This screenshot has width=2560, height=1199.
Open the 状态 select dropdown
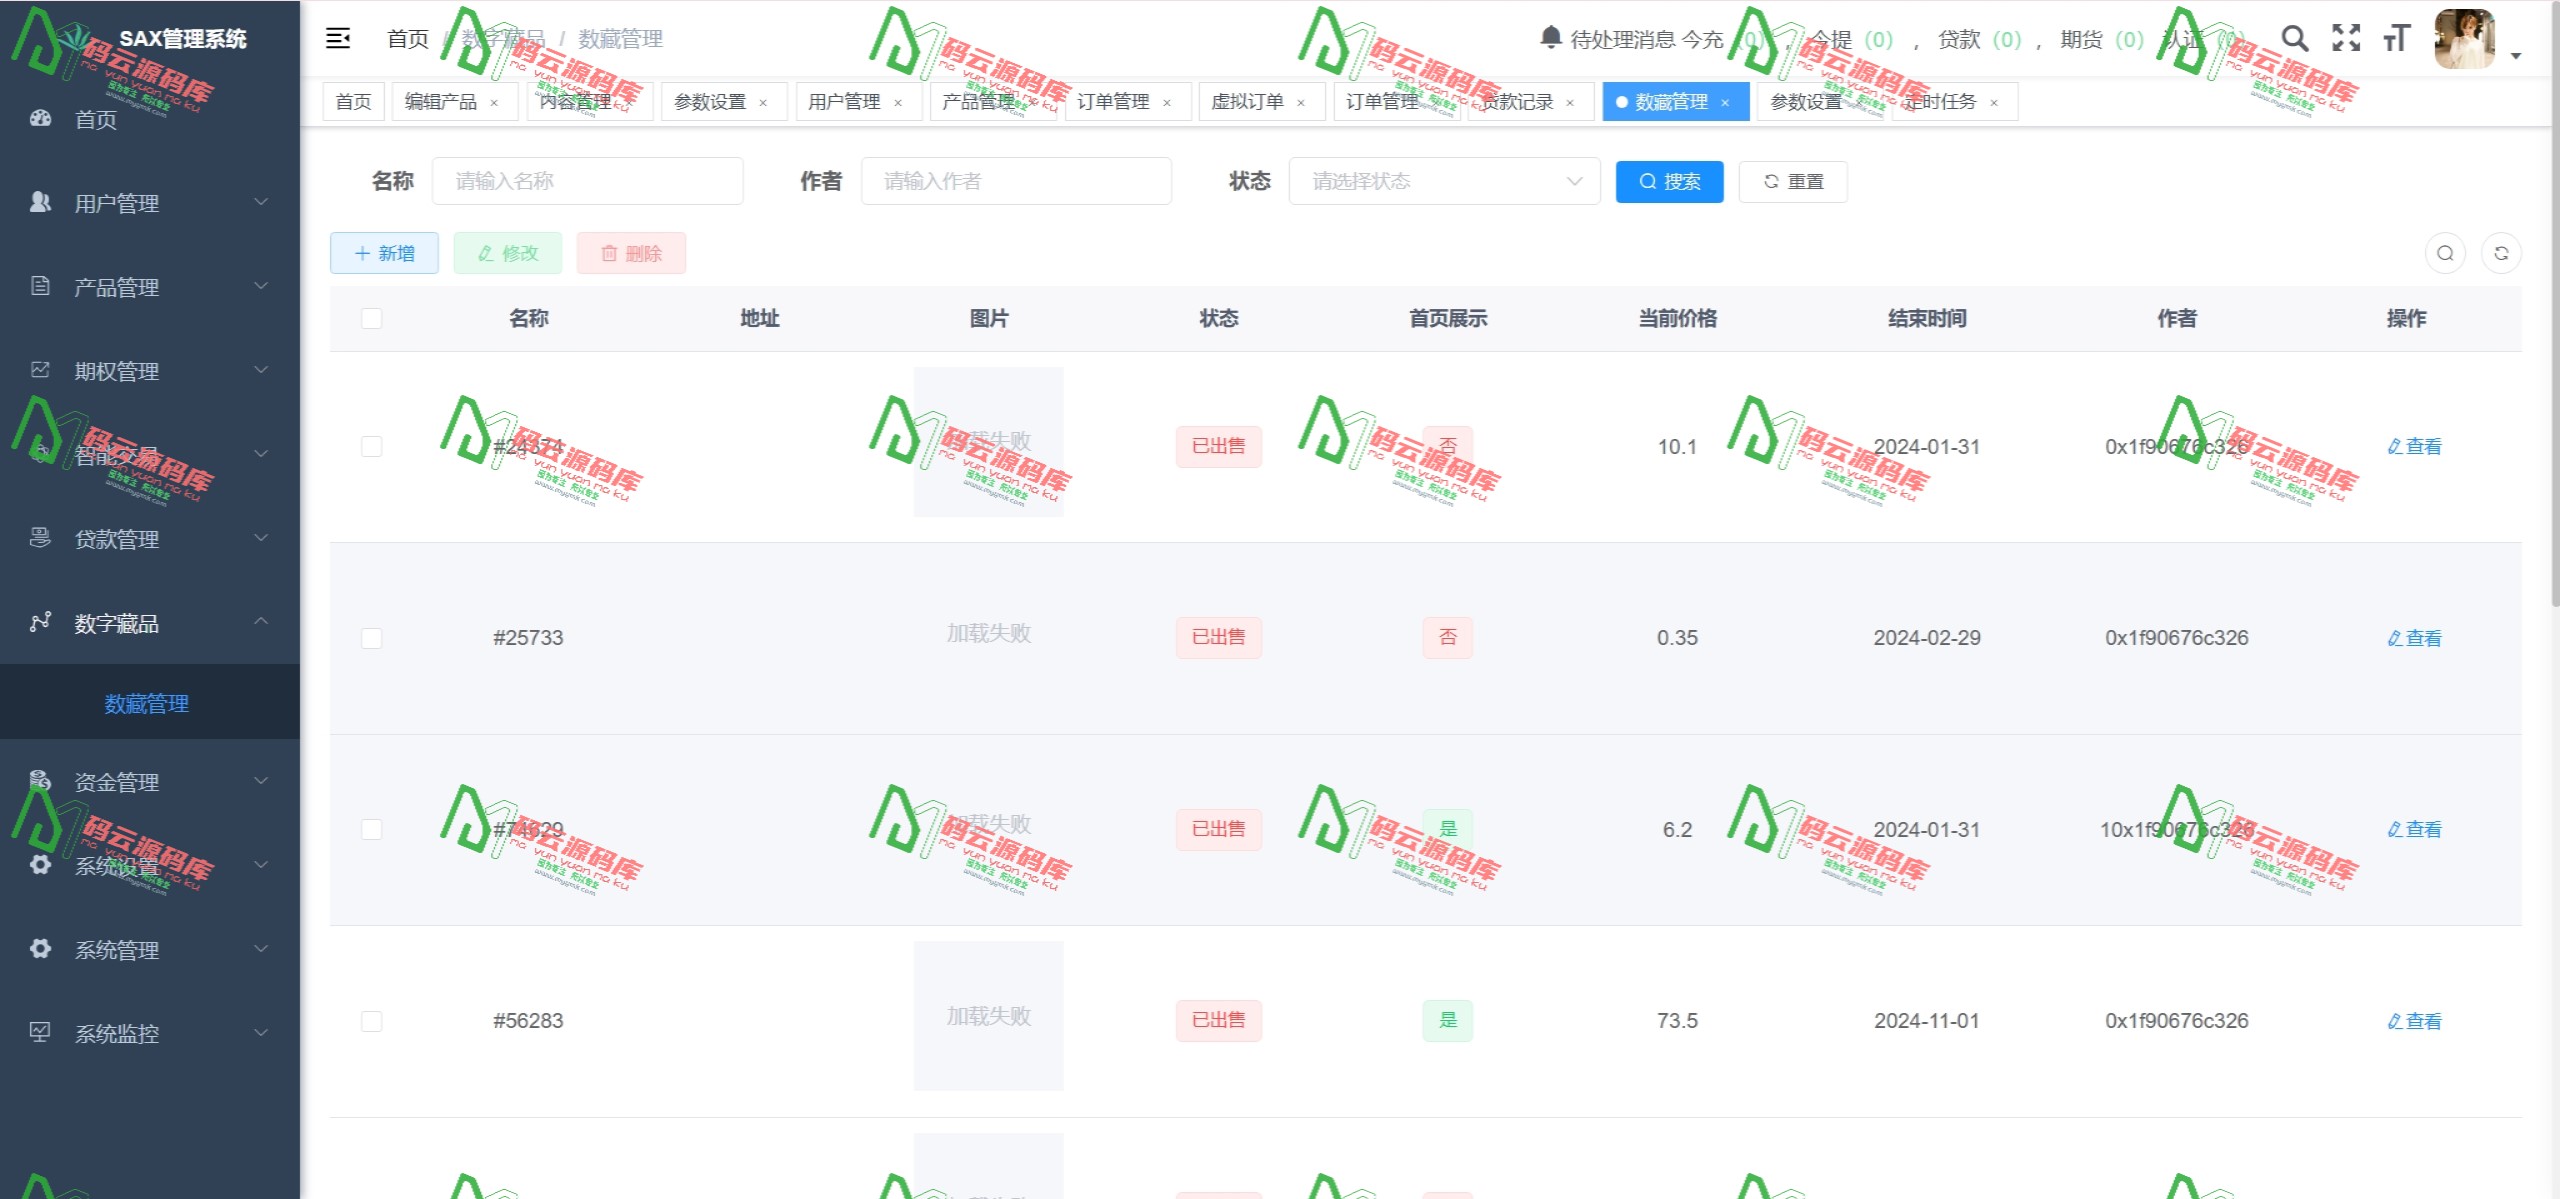1444,181
